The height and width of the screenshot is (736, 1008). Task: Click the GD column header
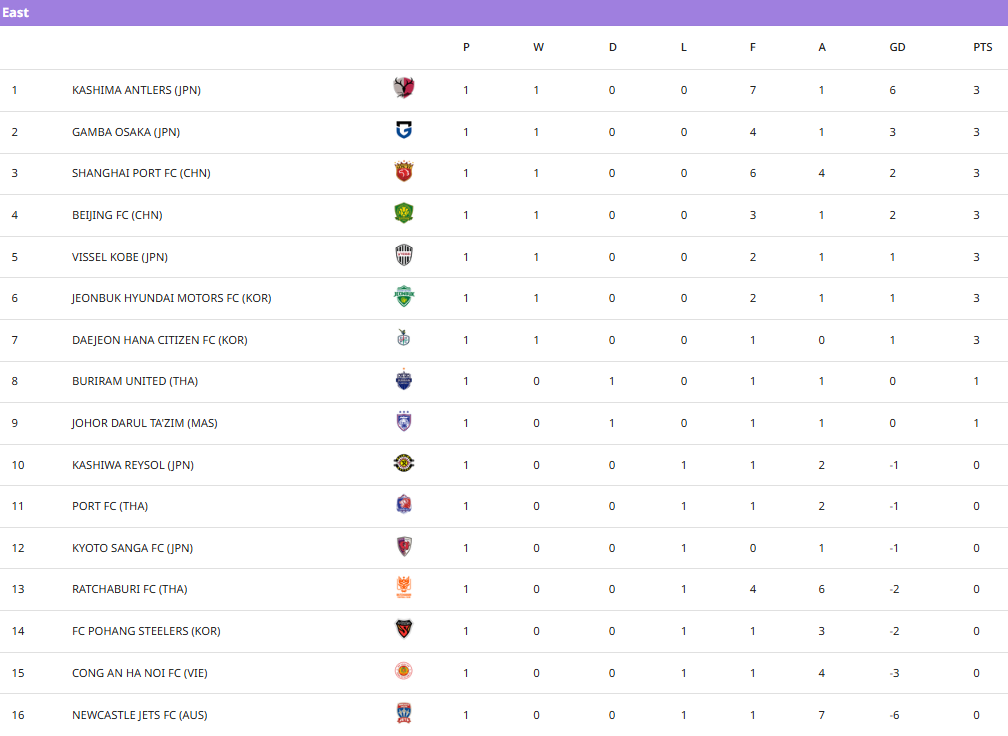click(x=897, y=47)
